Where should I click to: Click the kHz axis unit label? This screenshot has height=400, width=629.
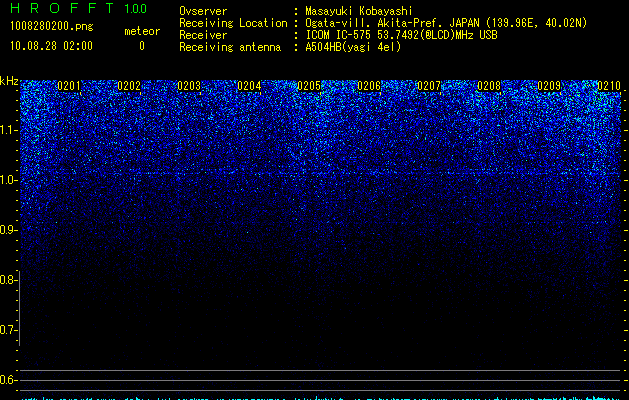click(x=9, y=81)
